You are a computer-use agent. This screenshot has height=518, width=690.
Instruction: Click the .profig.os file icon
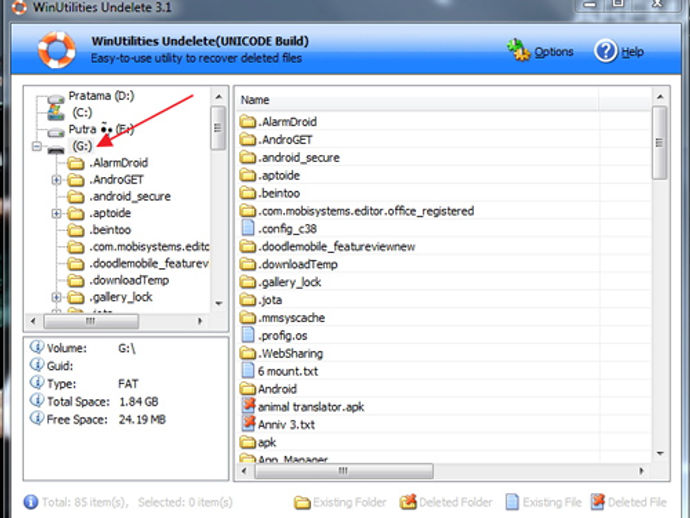click(x=248, y=335)
